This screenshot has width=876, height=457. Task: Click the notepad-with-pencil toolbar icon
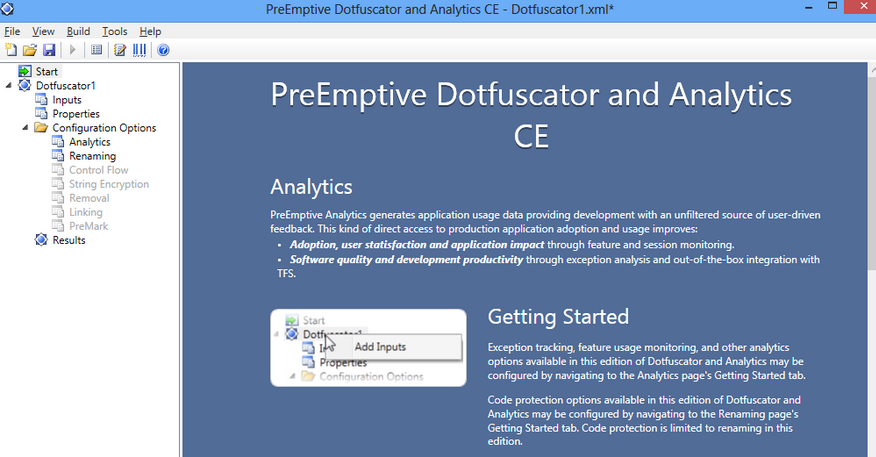pos(120,50)
